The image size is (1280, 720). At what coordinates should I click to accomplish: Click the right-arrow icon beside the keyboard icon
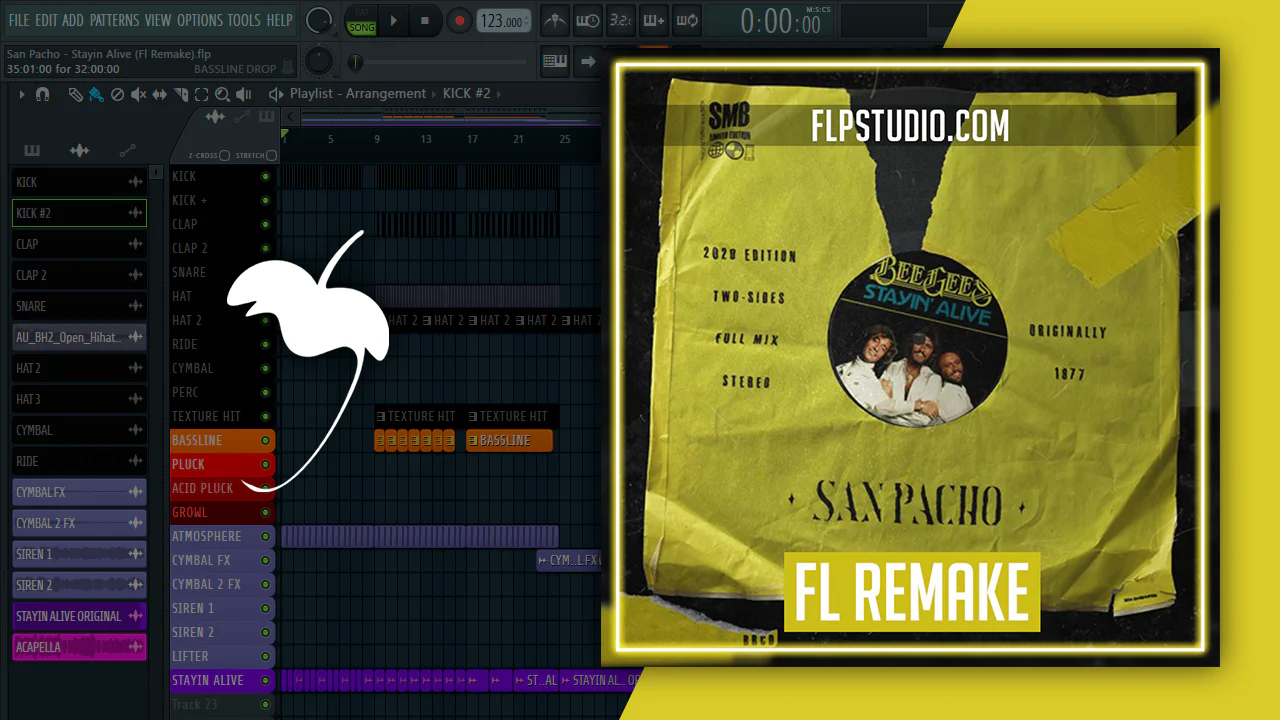tap(588, 61)
